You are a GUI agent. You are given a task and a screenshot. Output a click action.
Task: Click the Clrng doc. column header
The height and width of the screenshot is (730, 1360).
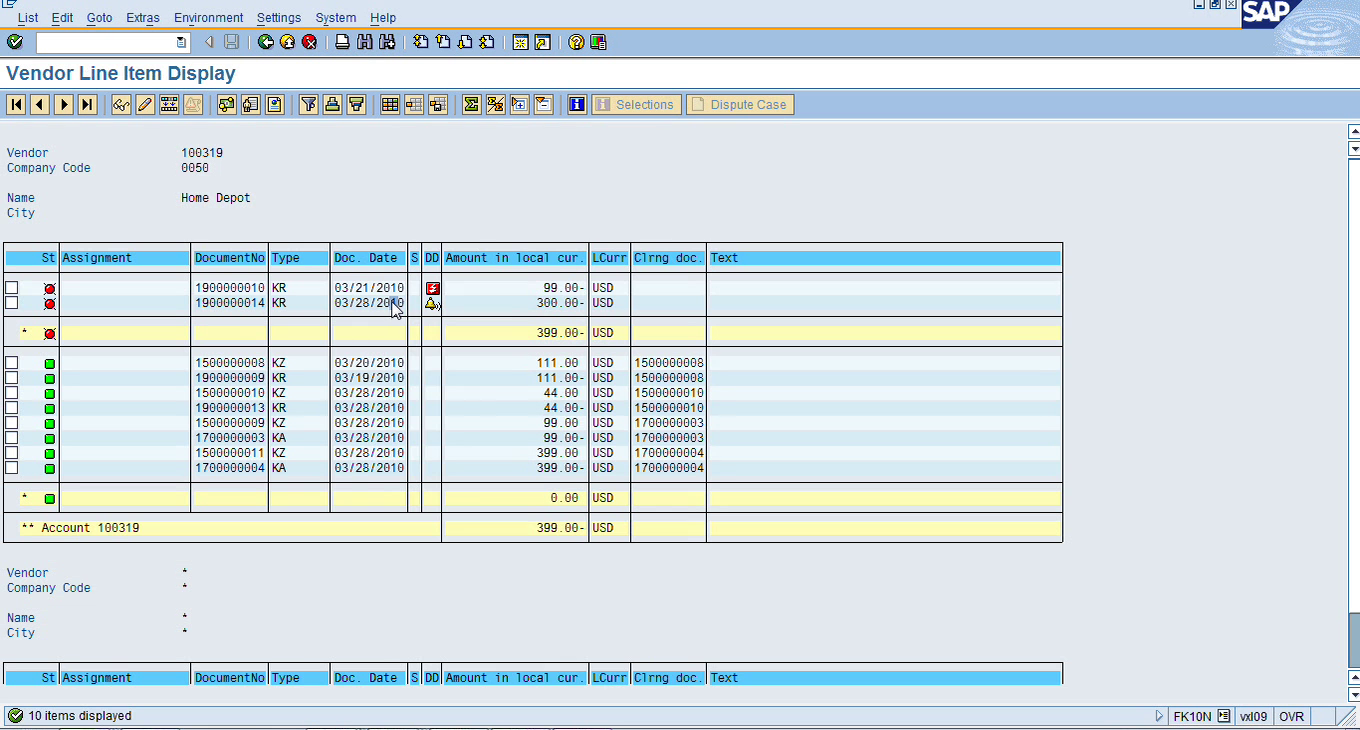click(668, 258)
